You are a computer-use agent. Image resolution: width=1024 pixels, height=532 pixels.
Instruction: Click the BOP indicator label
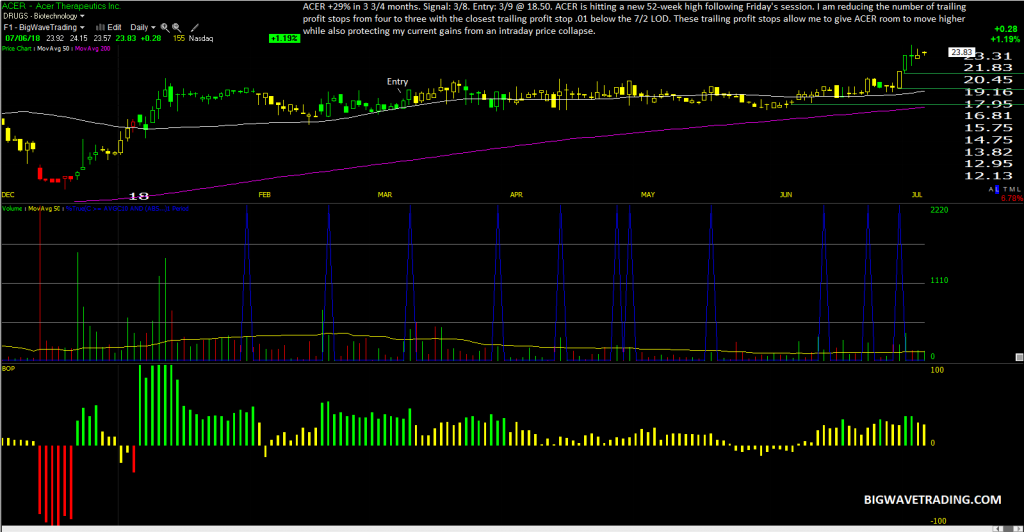tap(8, 369)
